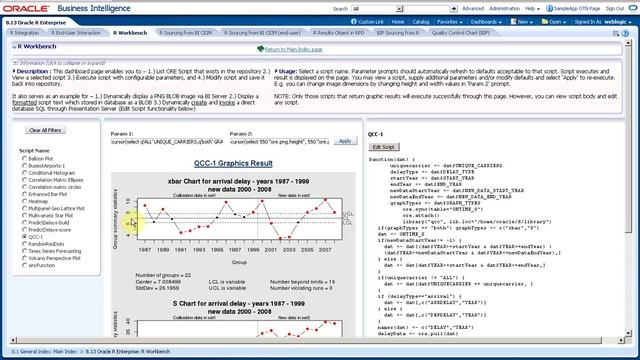Select the Enhanced Bar Plot radio

24,194
